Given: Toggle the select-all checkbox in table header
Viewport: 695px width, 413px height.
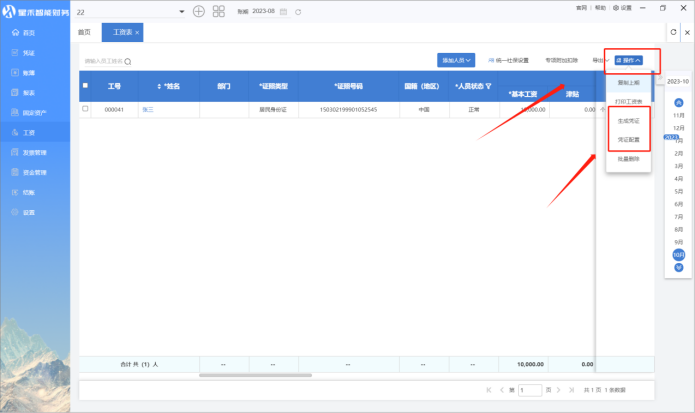Looking at the screenshot, I should (85, 86).
